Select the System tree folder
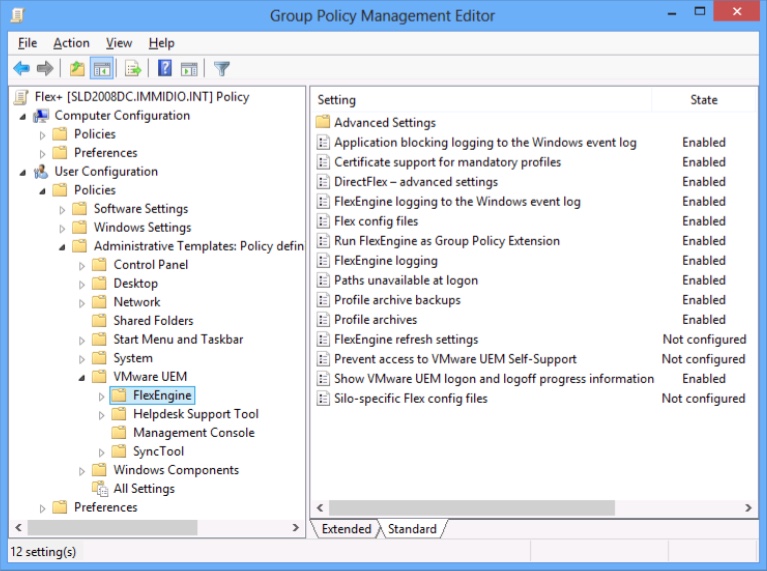767x571 pixels. pos(133,358)
